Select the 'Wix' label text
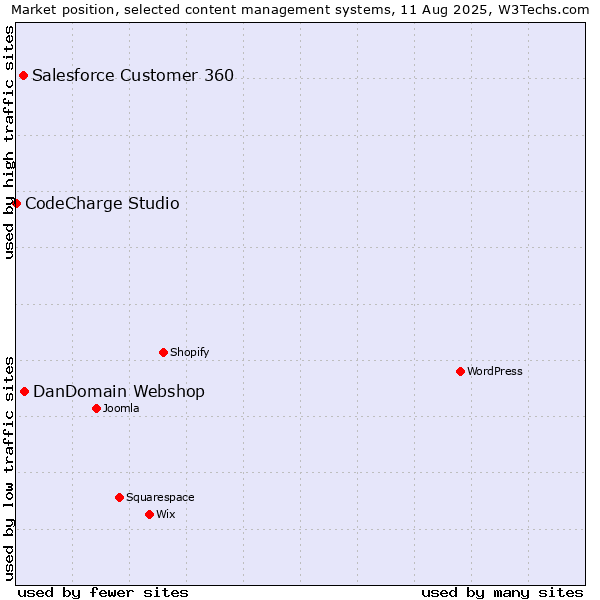 [166, 514]
